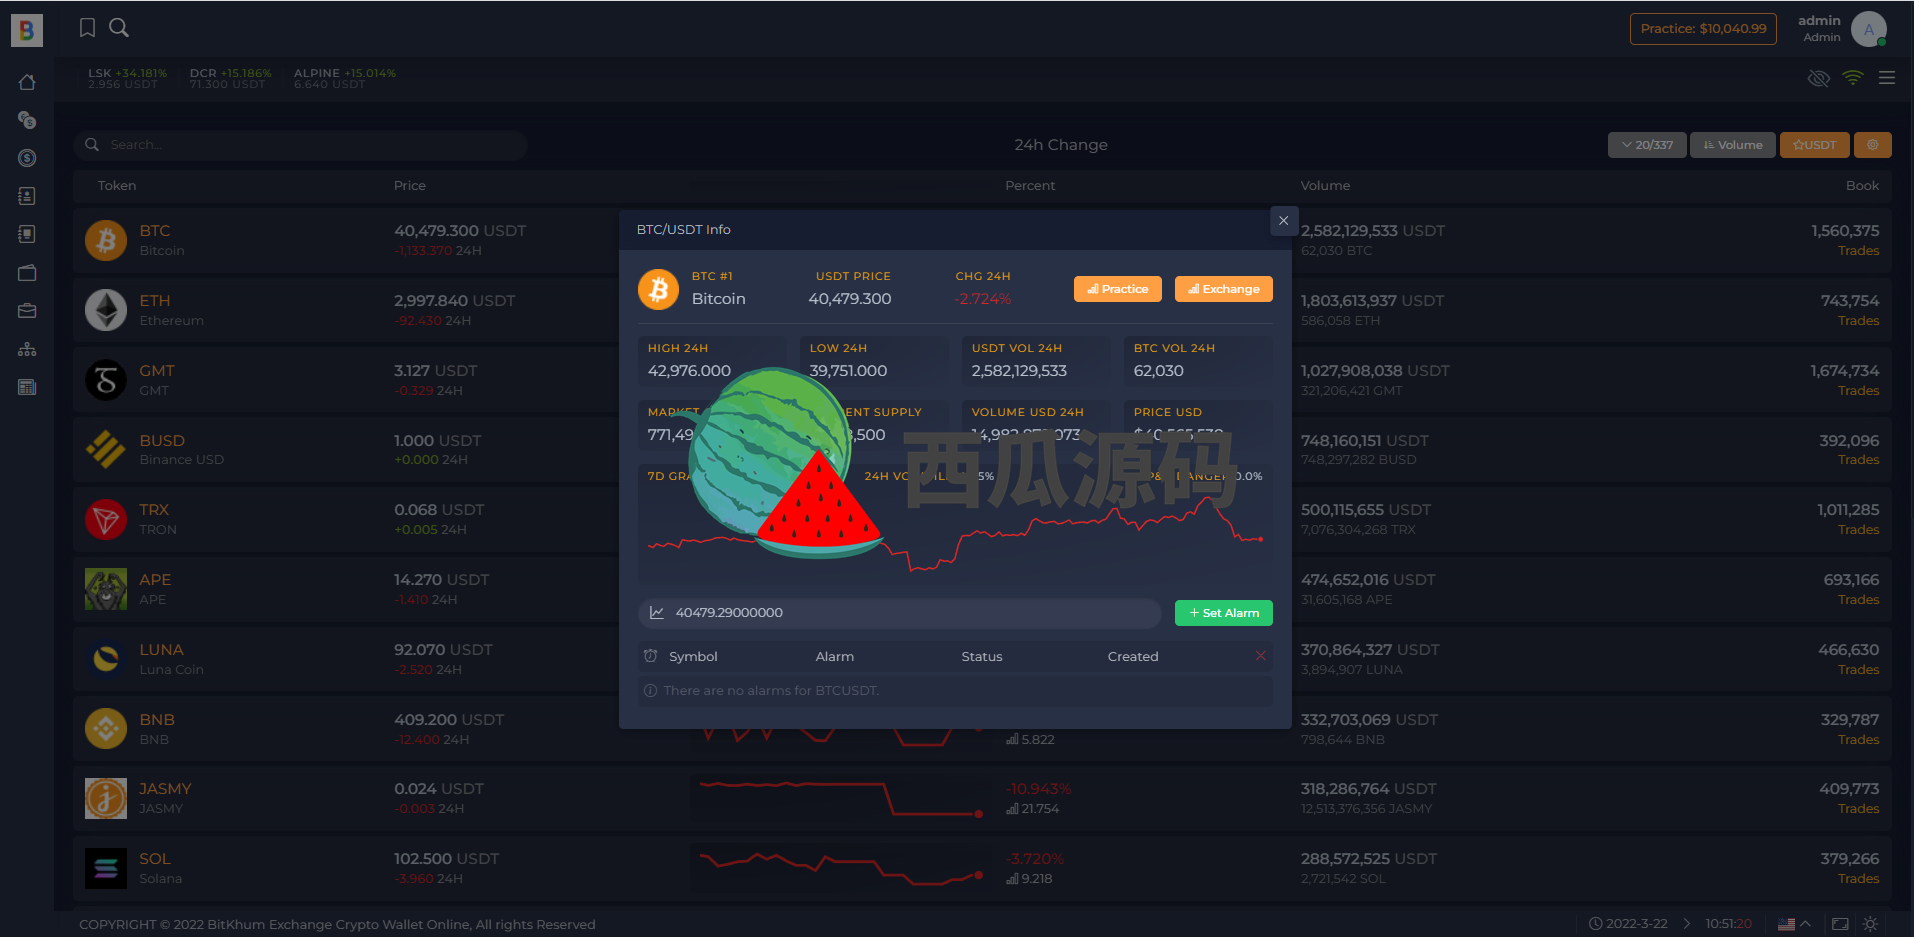Click the Wi-Fi connection status icon
Screen dimensions: 1914x937
[x=1853, y=78]
